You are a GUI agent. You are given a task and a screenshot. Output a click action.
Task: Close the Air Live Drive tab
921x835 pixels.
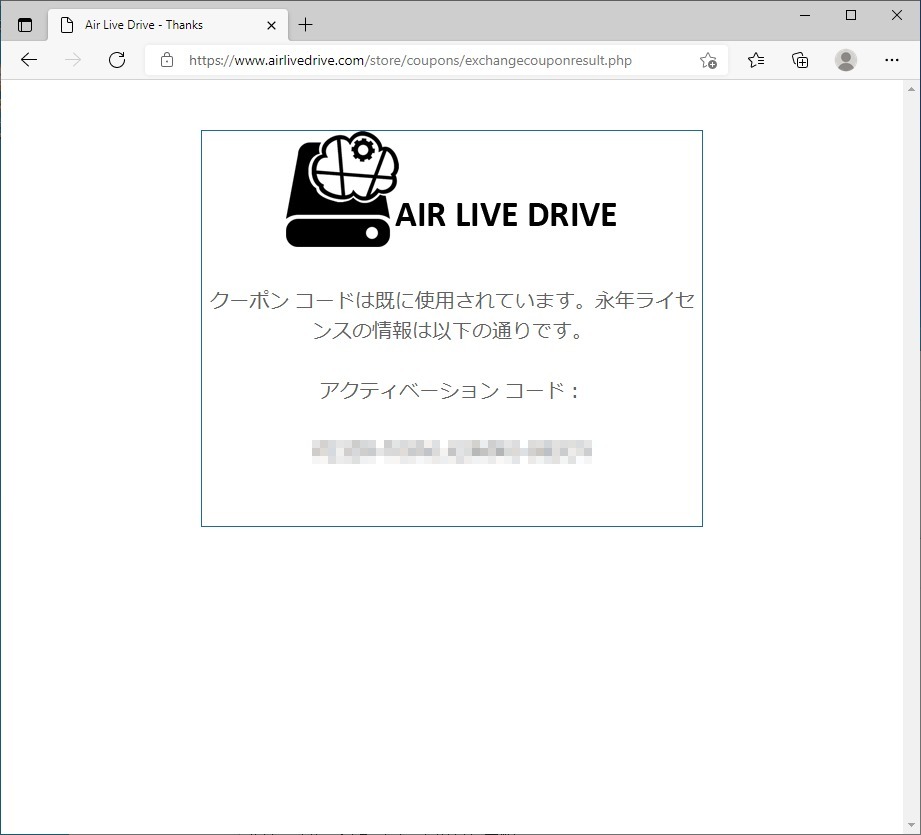click(271, 25)
